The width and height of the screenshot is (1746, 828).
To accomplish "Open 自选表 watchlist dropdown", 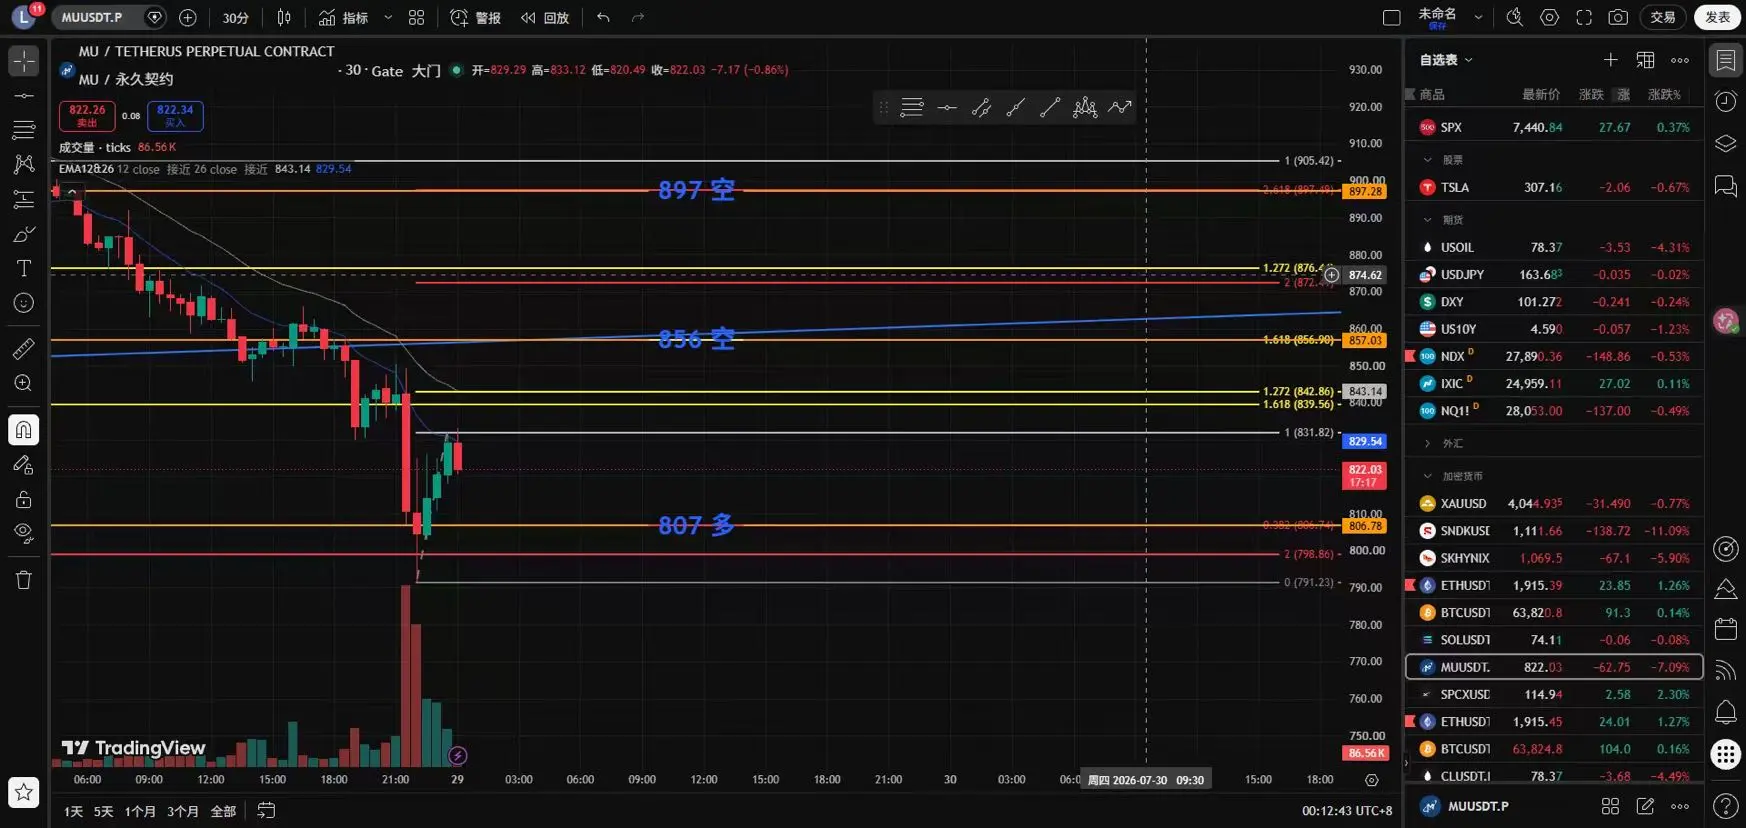I will click(1446, 60).
